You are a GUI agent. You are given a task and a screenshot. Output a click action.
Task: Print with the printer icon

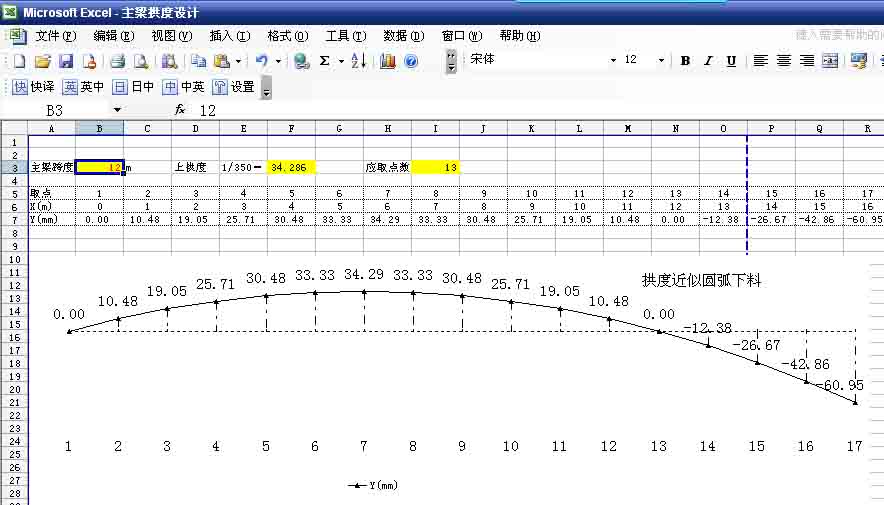117,61
